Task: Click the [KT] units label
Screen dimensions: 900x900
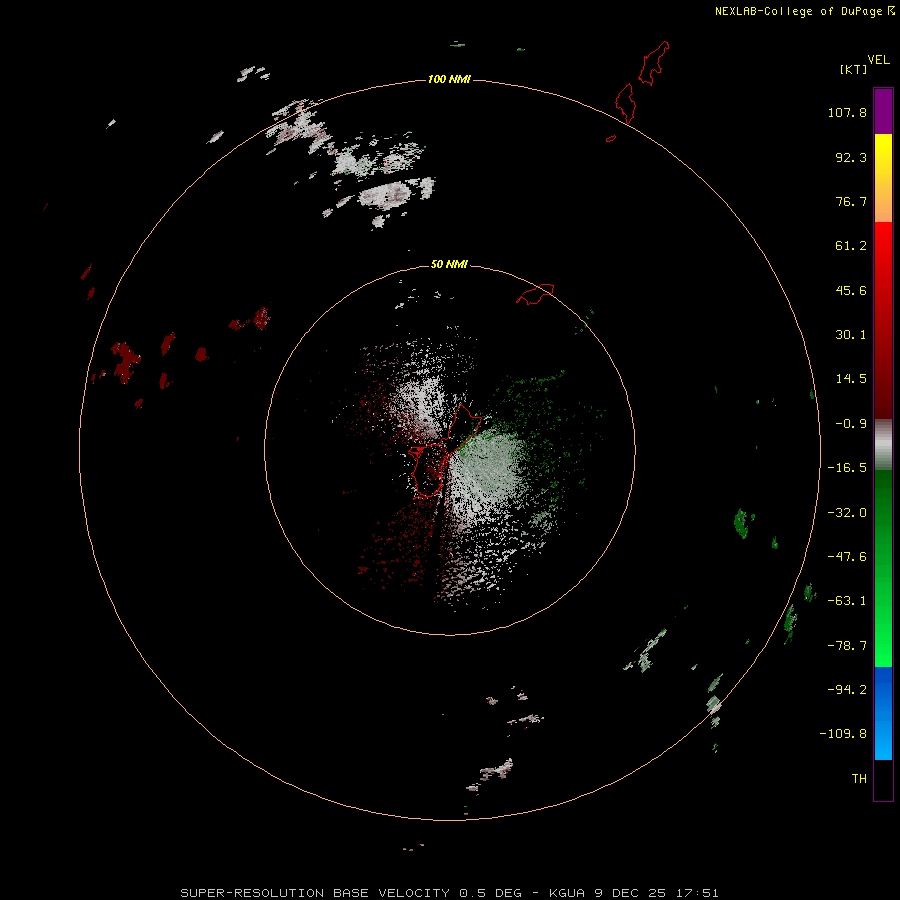Action: pyautogui.click(x=854, y=69)
